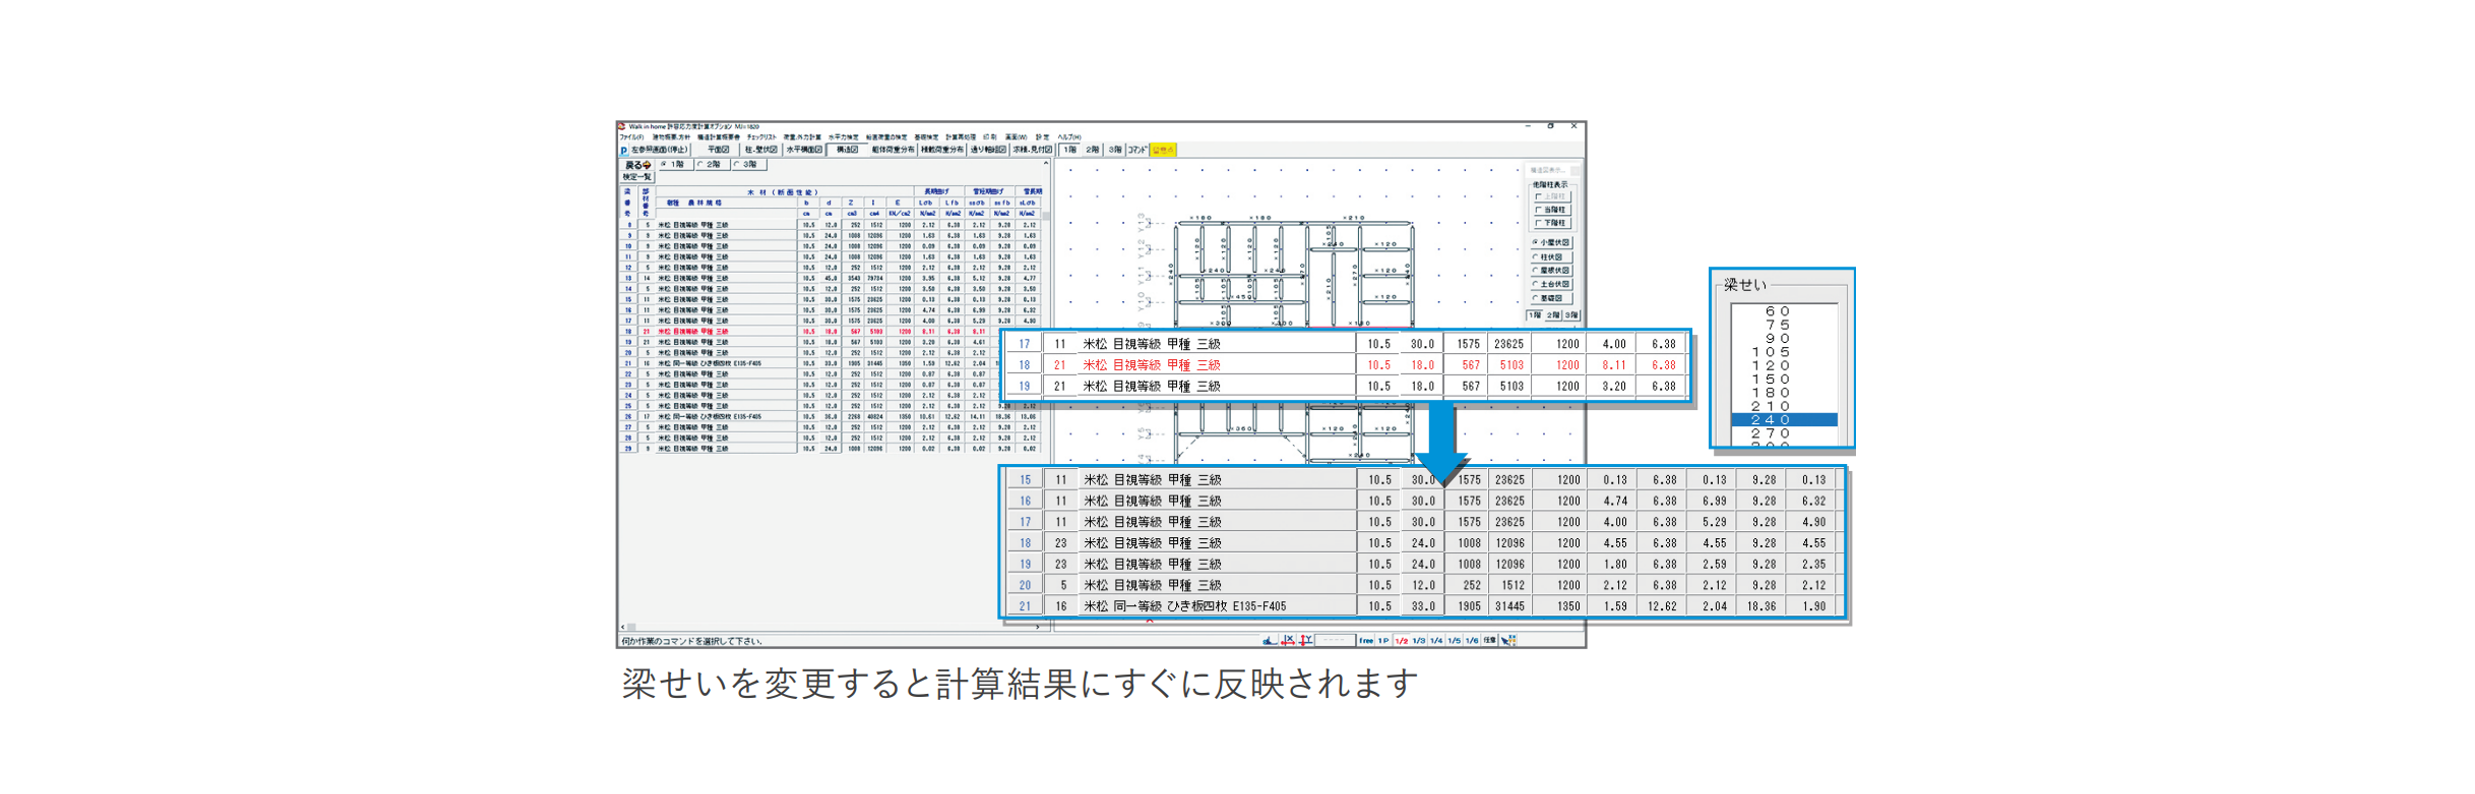Click the cursor grid icon in status bar
This screenshot has height=794, width=2475.
1508,640
